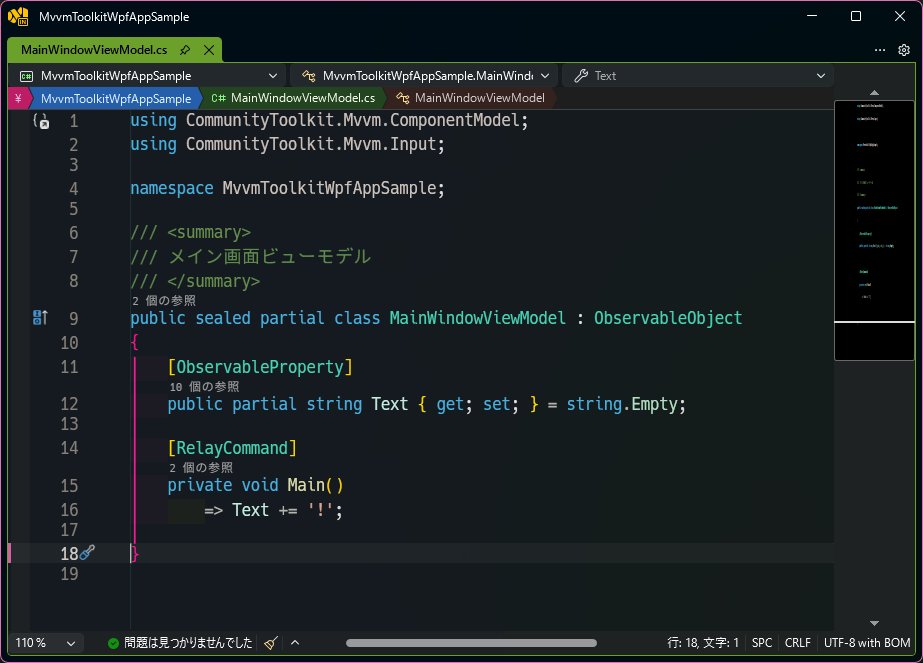Screen dimensions: 923x663
Task: Click the green no-issues checkmark icon
Action: pos(114,643)
